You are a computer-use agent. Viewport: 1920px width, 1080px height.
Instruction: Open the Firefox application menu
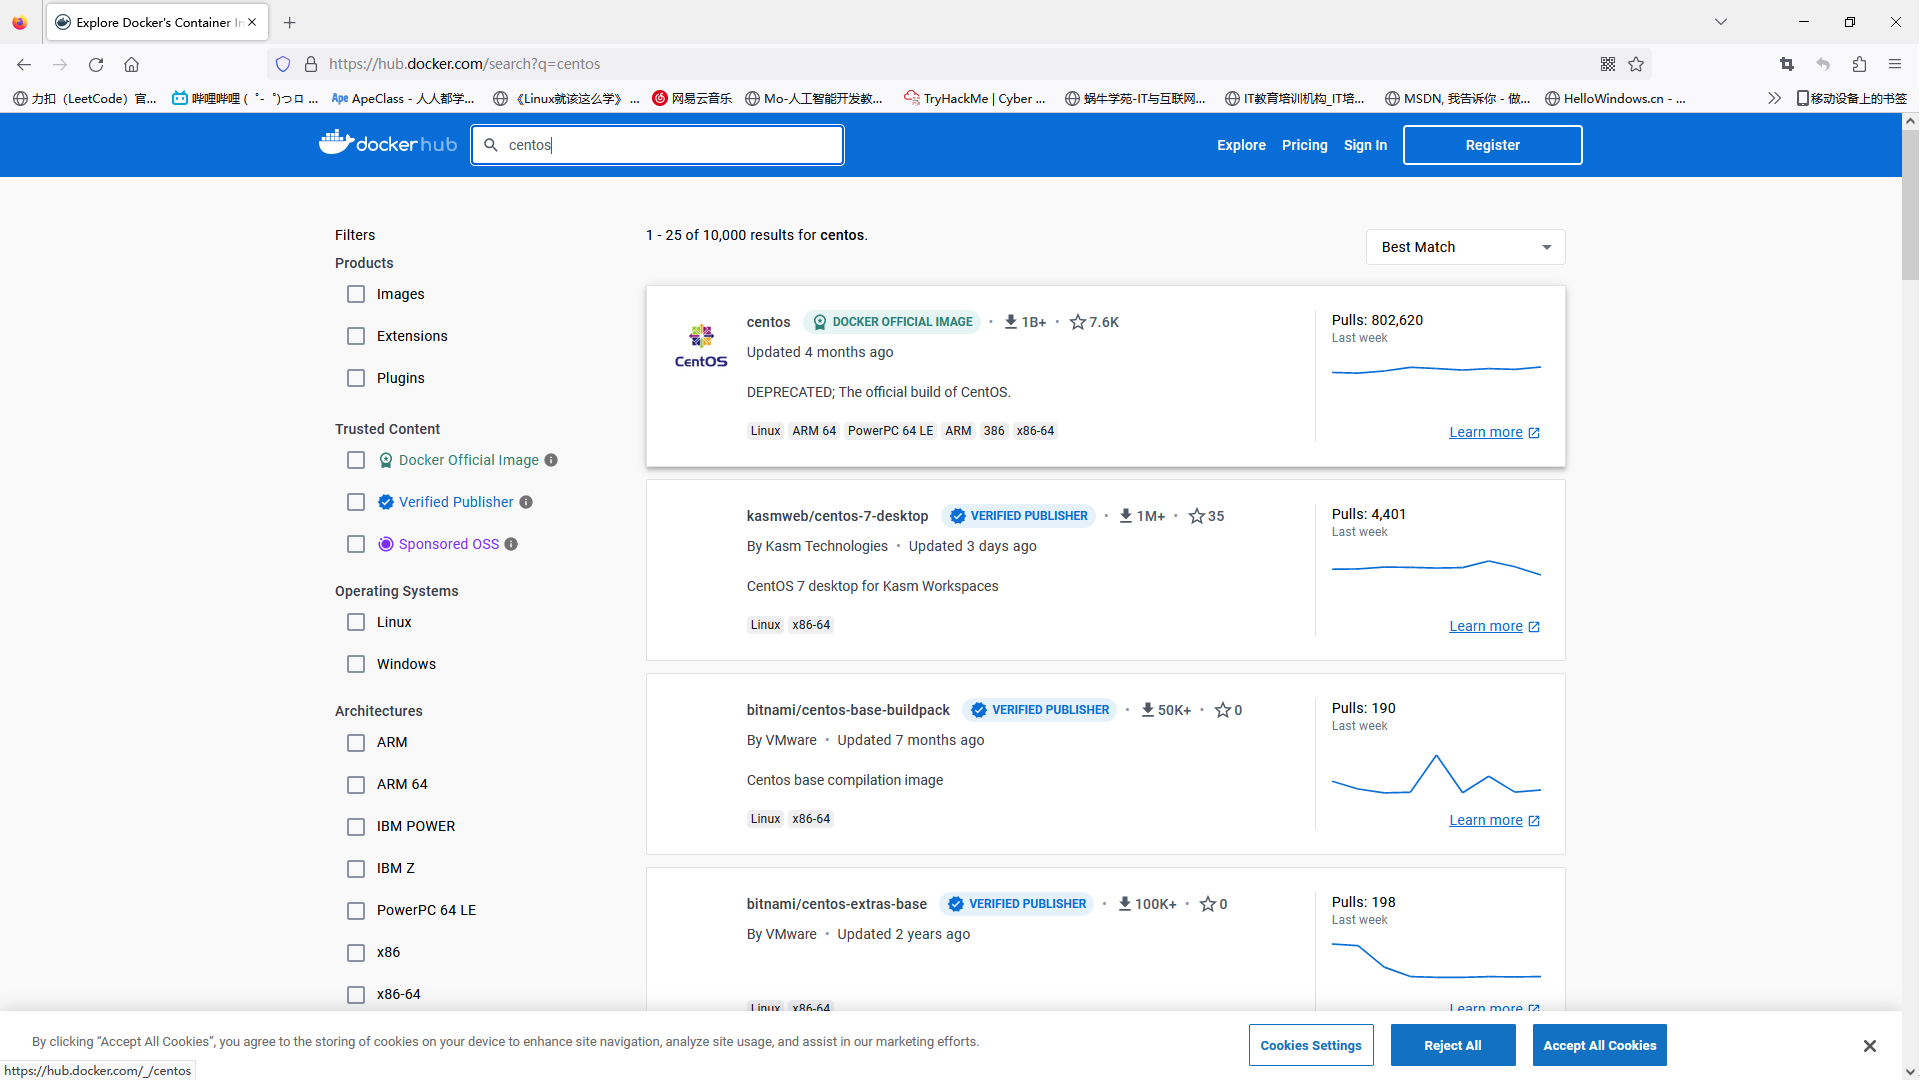pyautogui.click(x=1895, y=64)
